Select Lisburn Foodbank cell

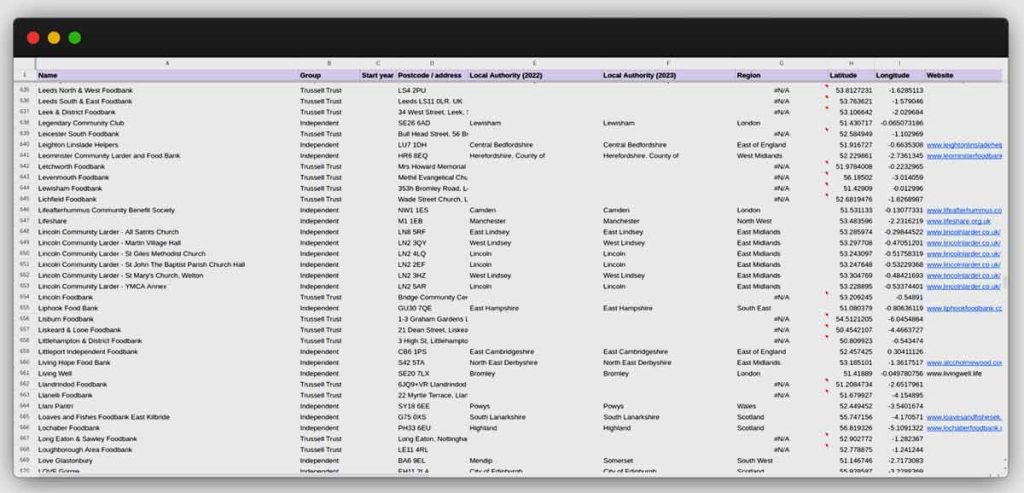[x=167, y=319]
